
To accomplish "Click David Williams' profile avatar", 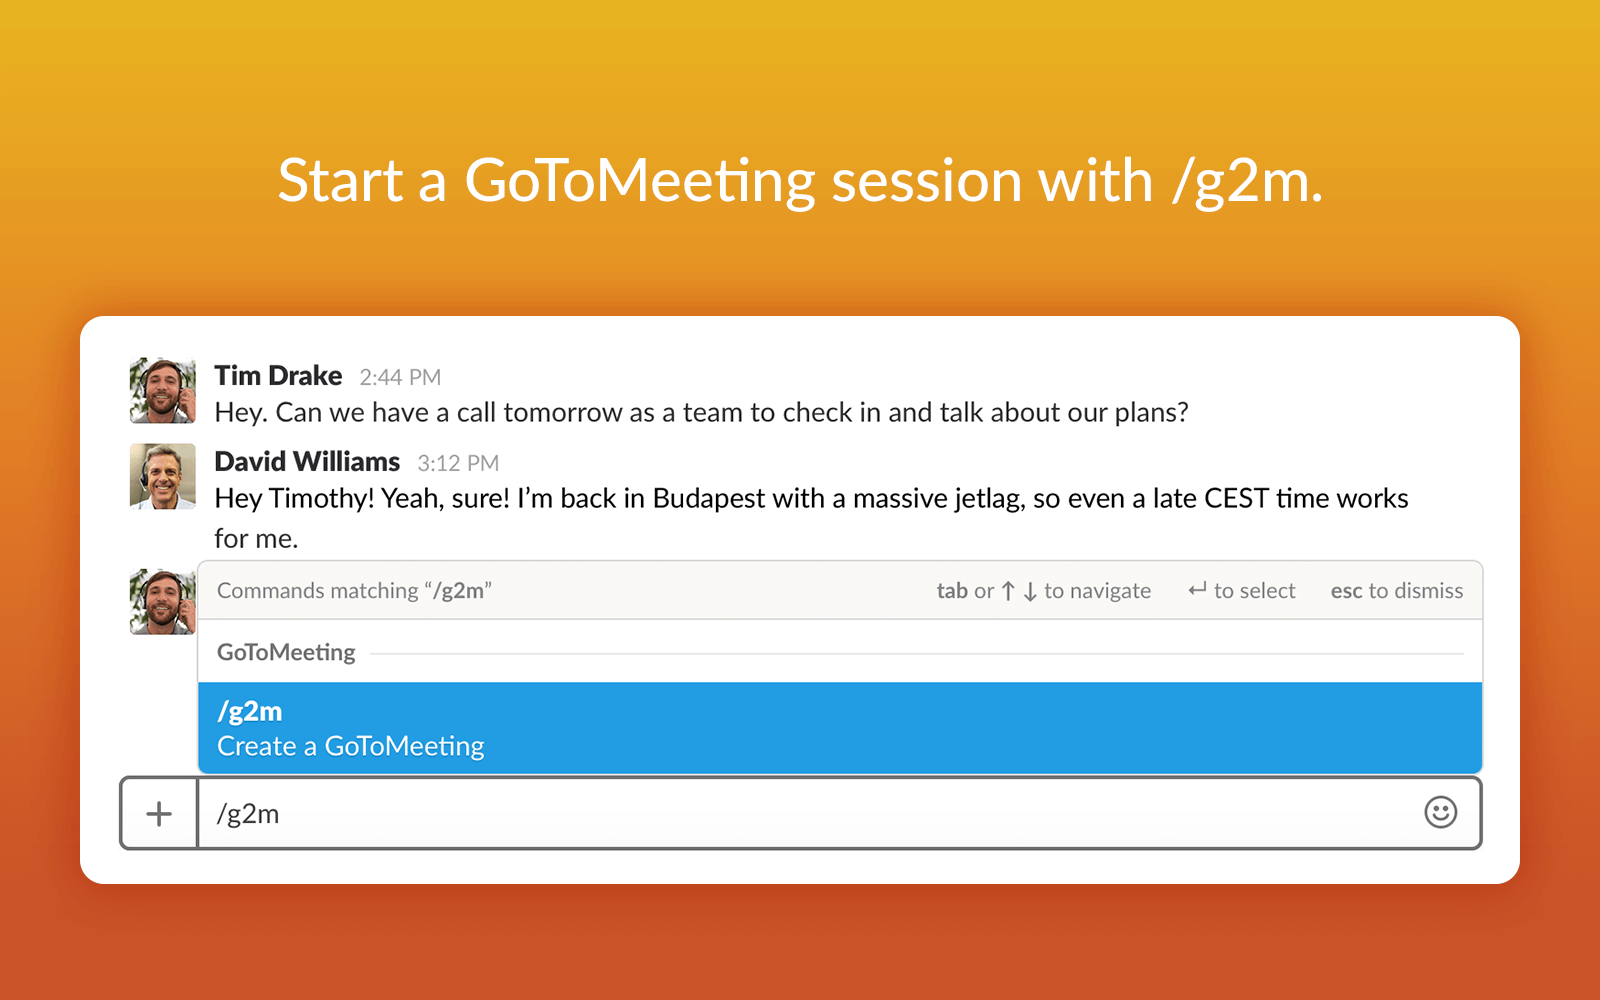I will pyautogui.click(x=163, y=477).
